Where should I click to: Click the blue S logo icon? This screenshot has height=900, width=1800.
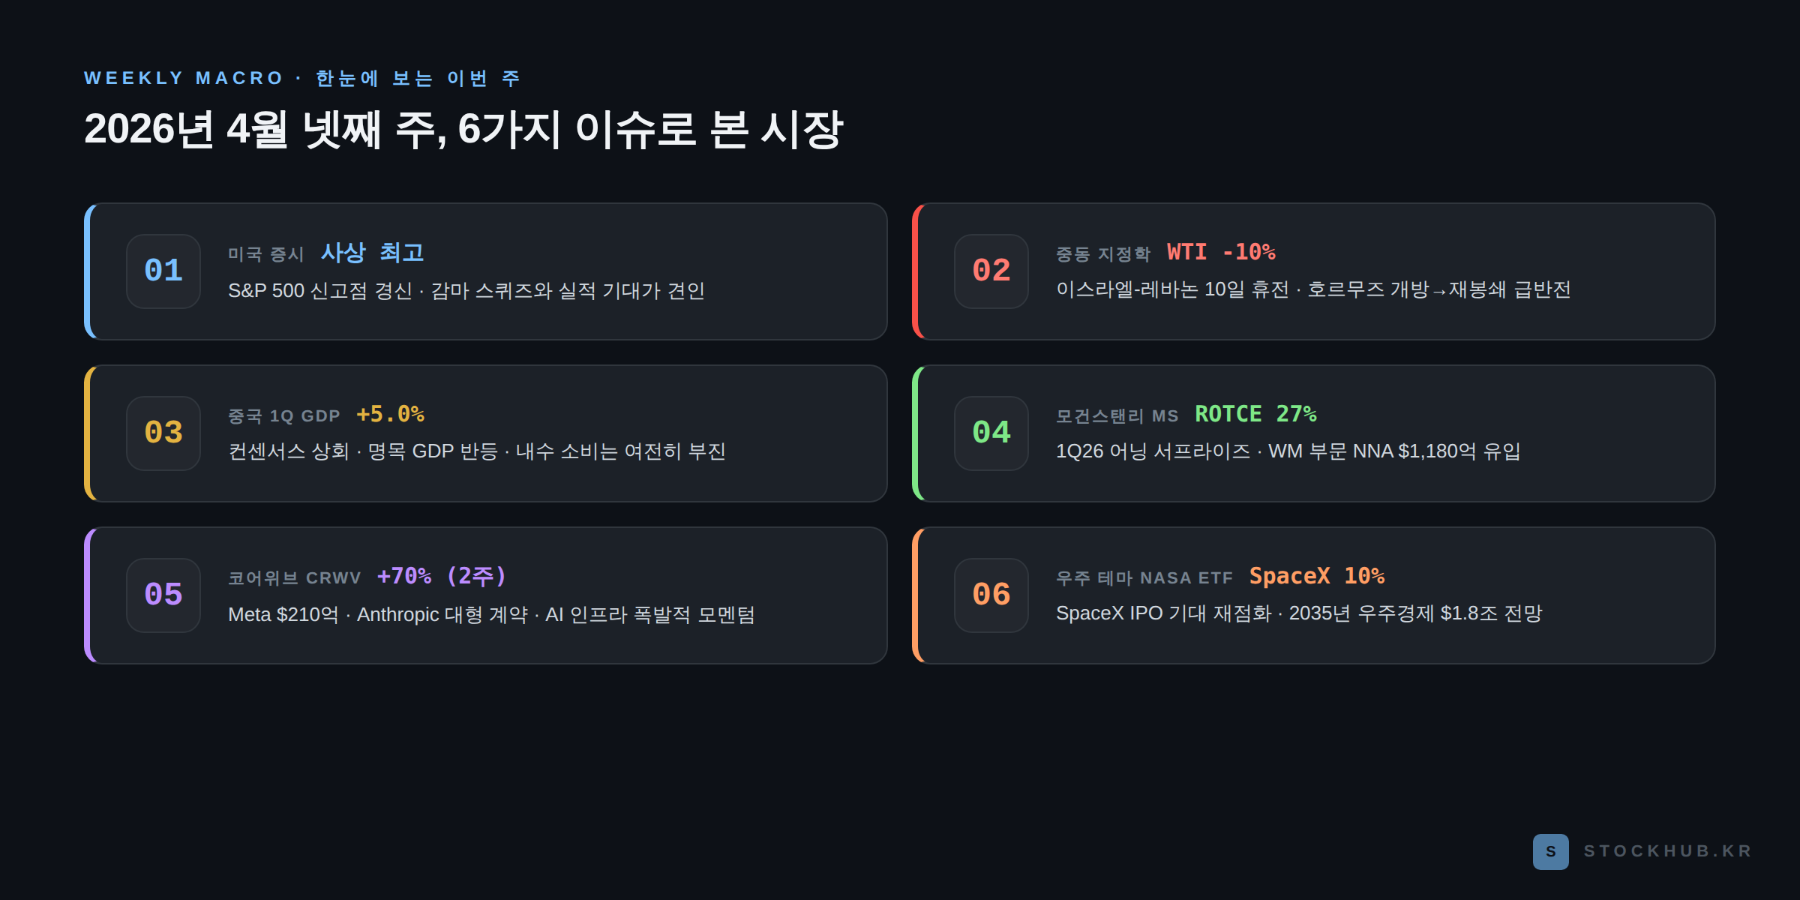[x=1551, y=851]
